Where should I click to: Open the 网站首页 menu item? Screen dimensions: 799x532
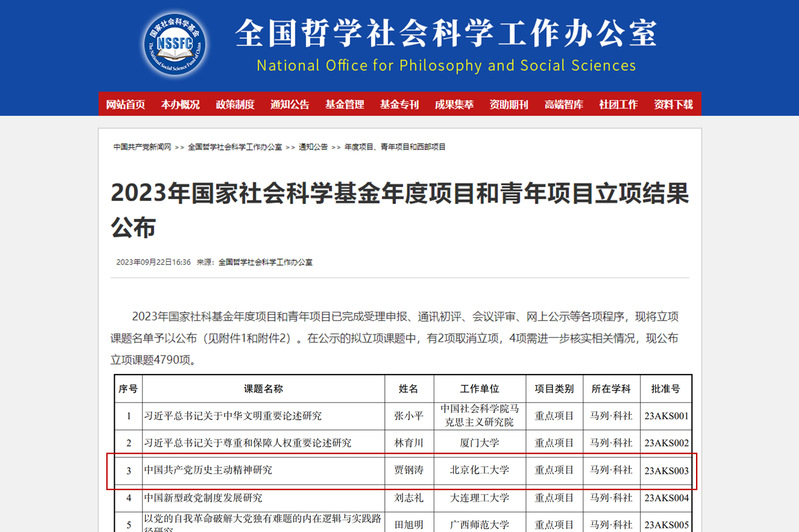tap(125, 104)
